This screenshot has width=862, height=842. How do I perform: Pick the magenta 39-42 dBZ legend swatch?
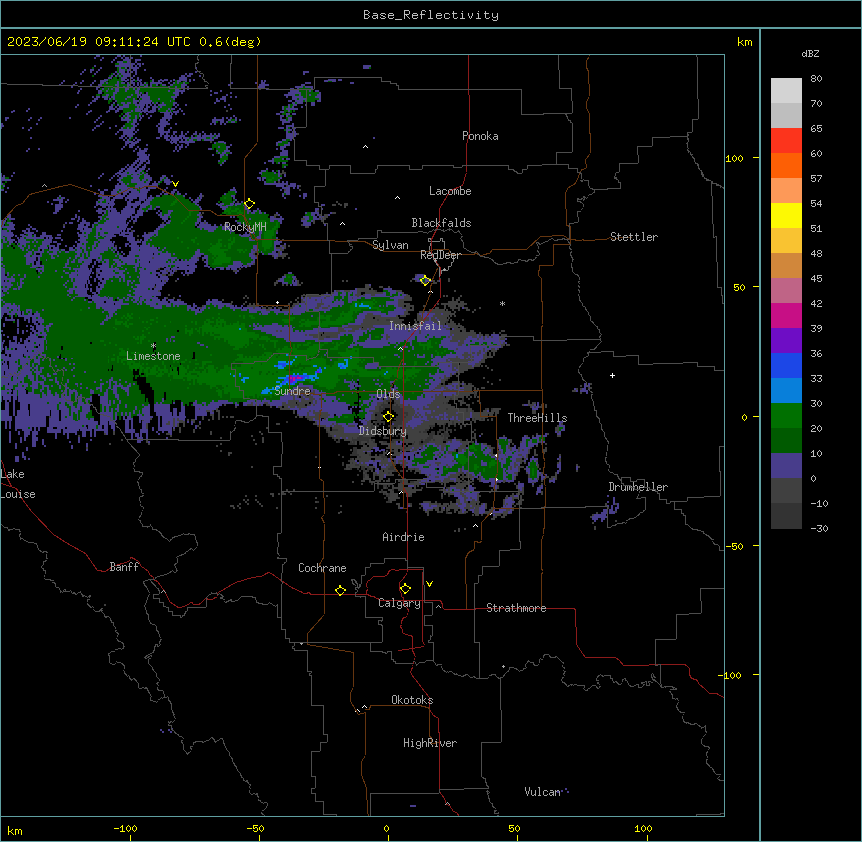coord(786,315)
